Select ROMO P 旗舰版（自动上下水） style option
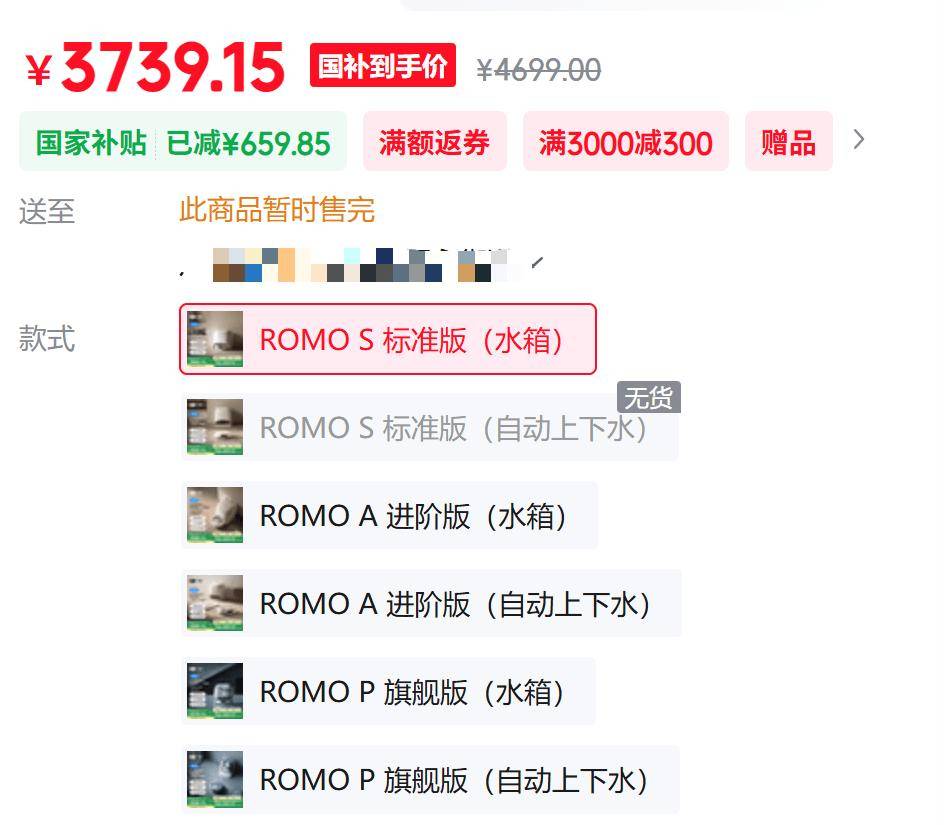 point(430,779)
